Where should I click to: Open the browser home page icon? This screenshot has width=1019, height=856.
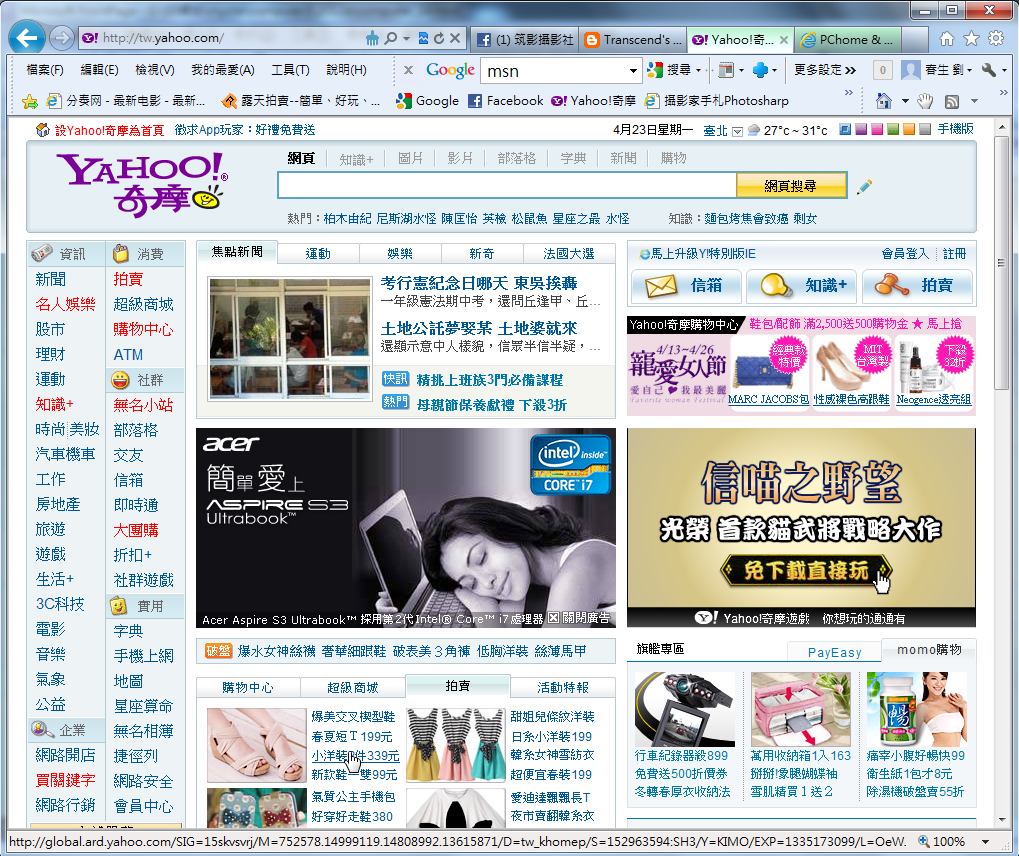(947, 39)
